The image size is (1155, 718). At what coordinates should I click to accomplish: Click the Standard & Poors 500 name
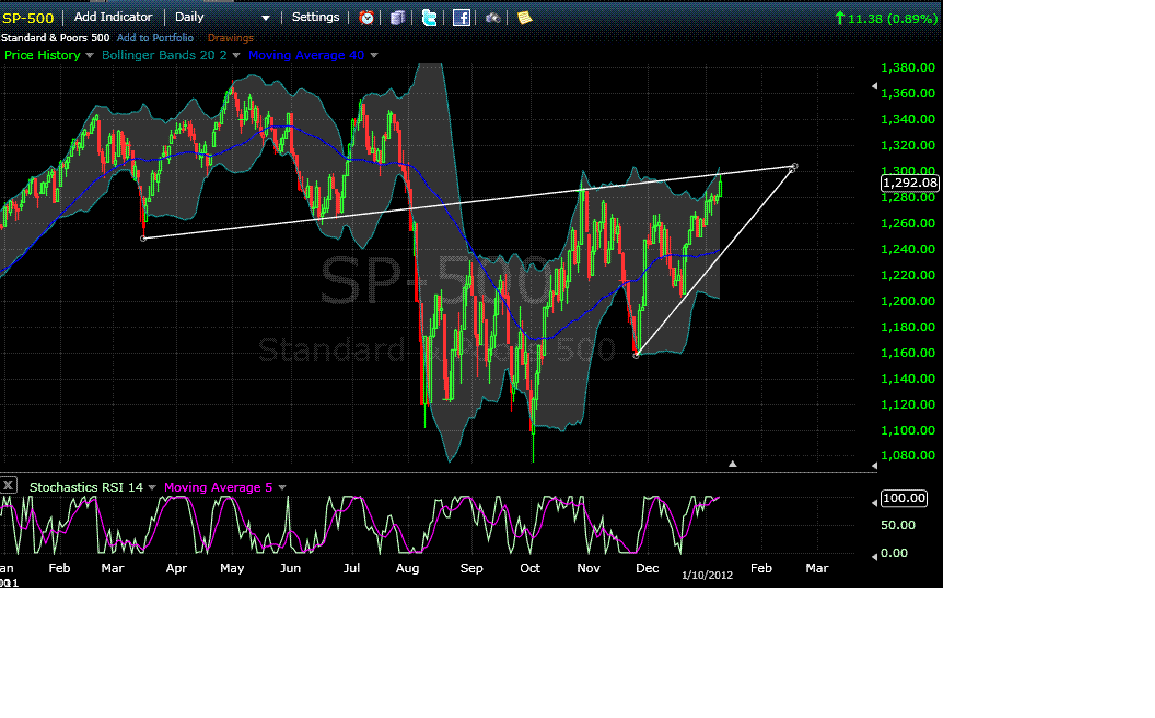tap(55, 38)
